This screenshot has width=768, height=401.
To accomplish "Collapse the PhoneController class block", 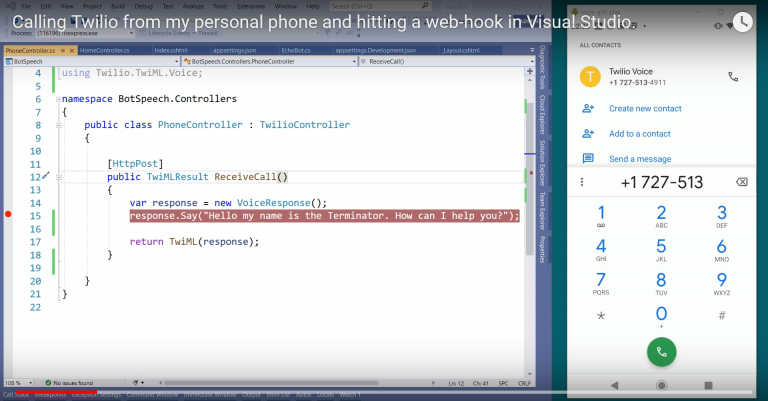I will point(58,125).
